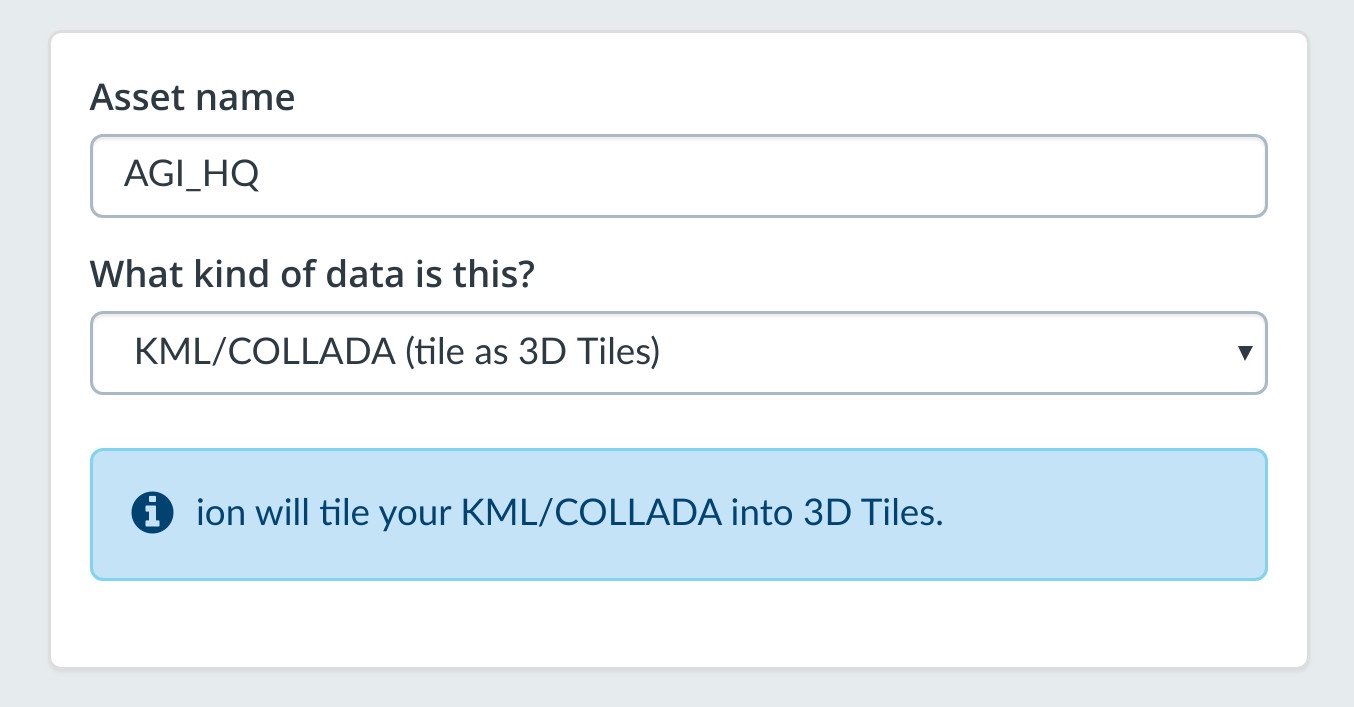Click the blank middle area of the data type select box

[x=900, y=353]
